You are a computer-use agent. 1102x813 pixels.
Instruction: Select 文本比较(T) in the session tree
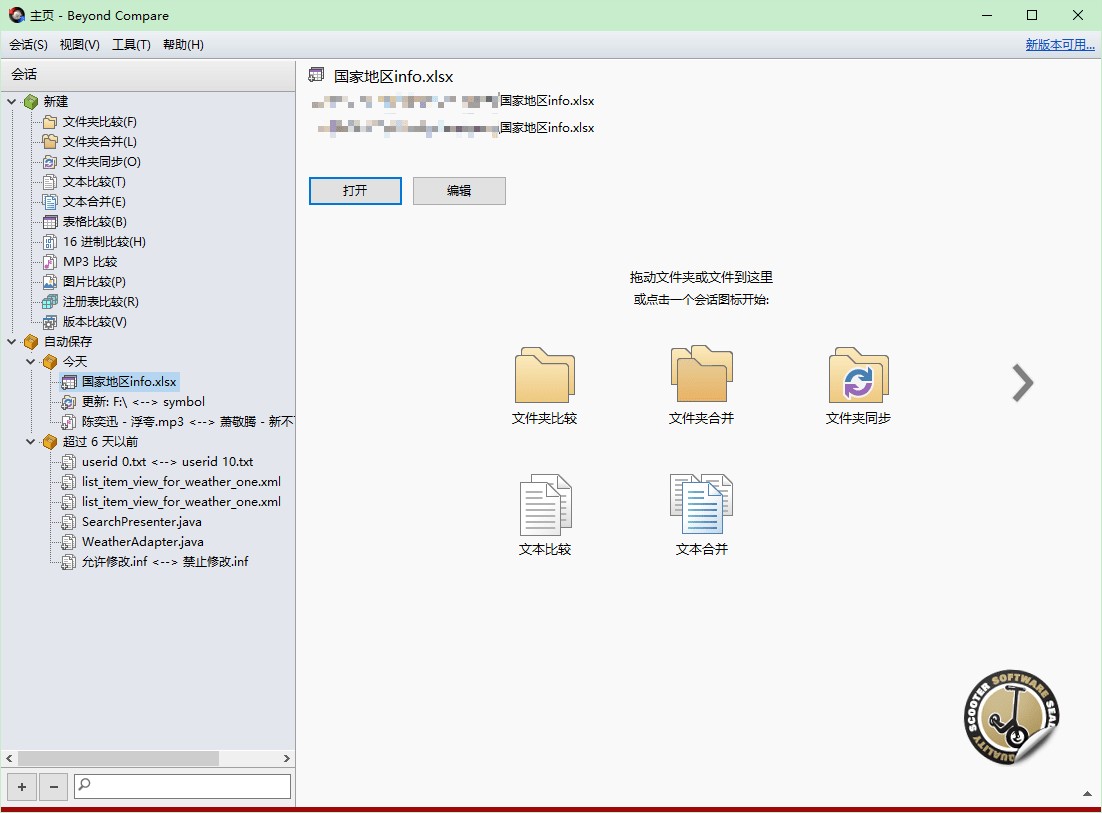click(x=93, y=182)
